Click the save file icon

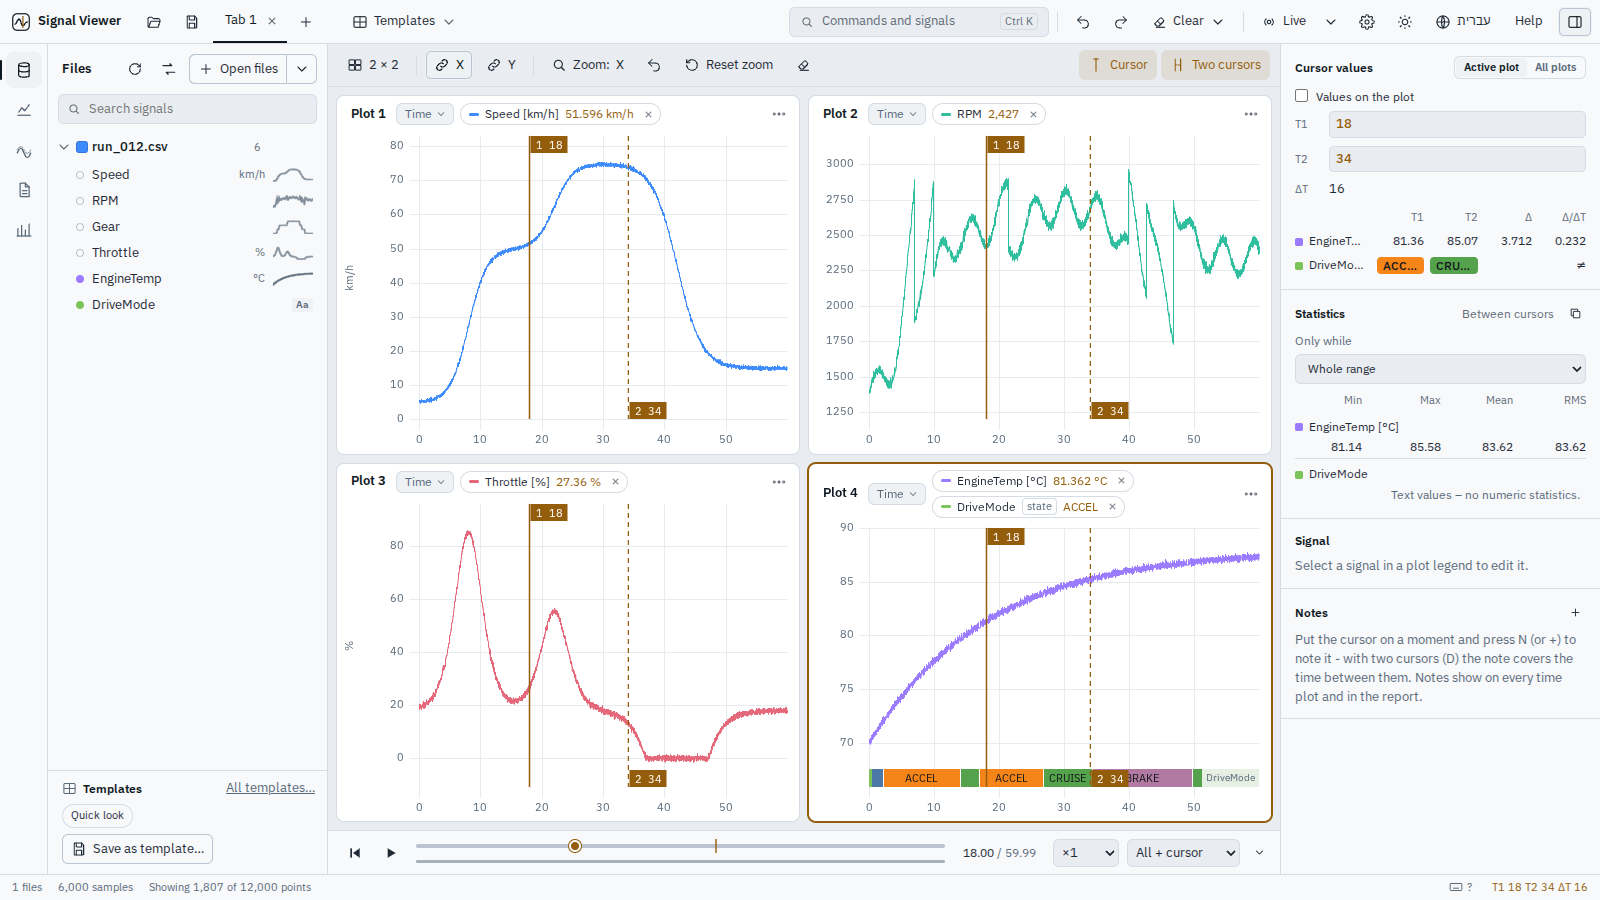(x=192, y=21)
